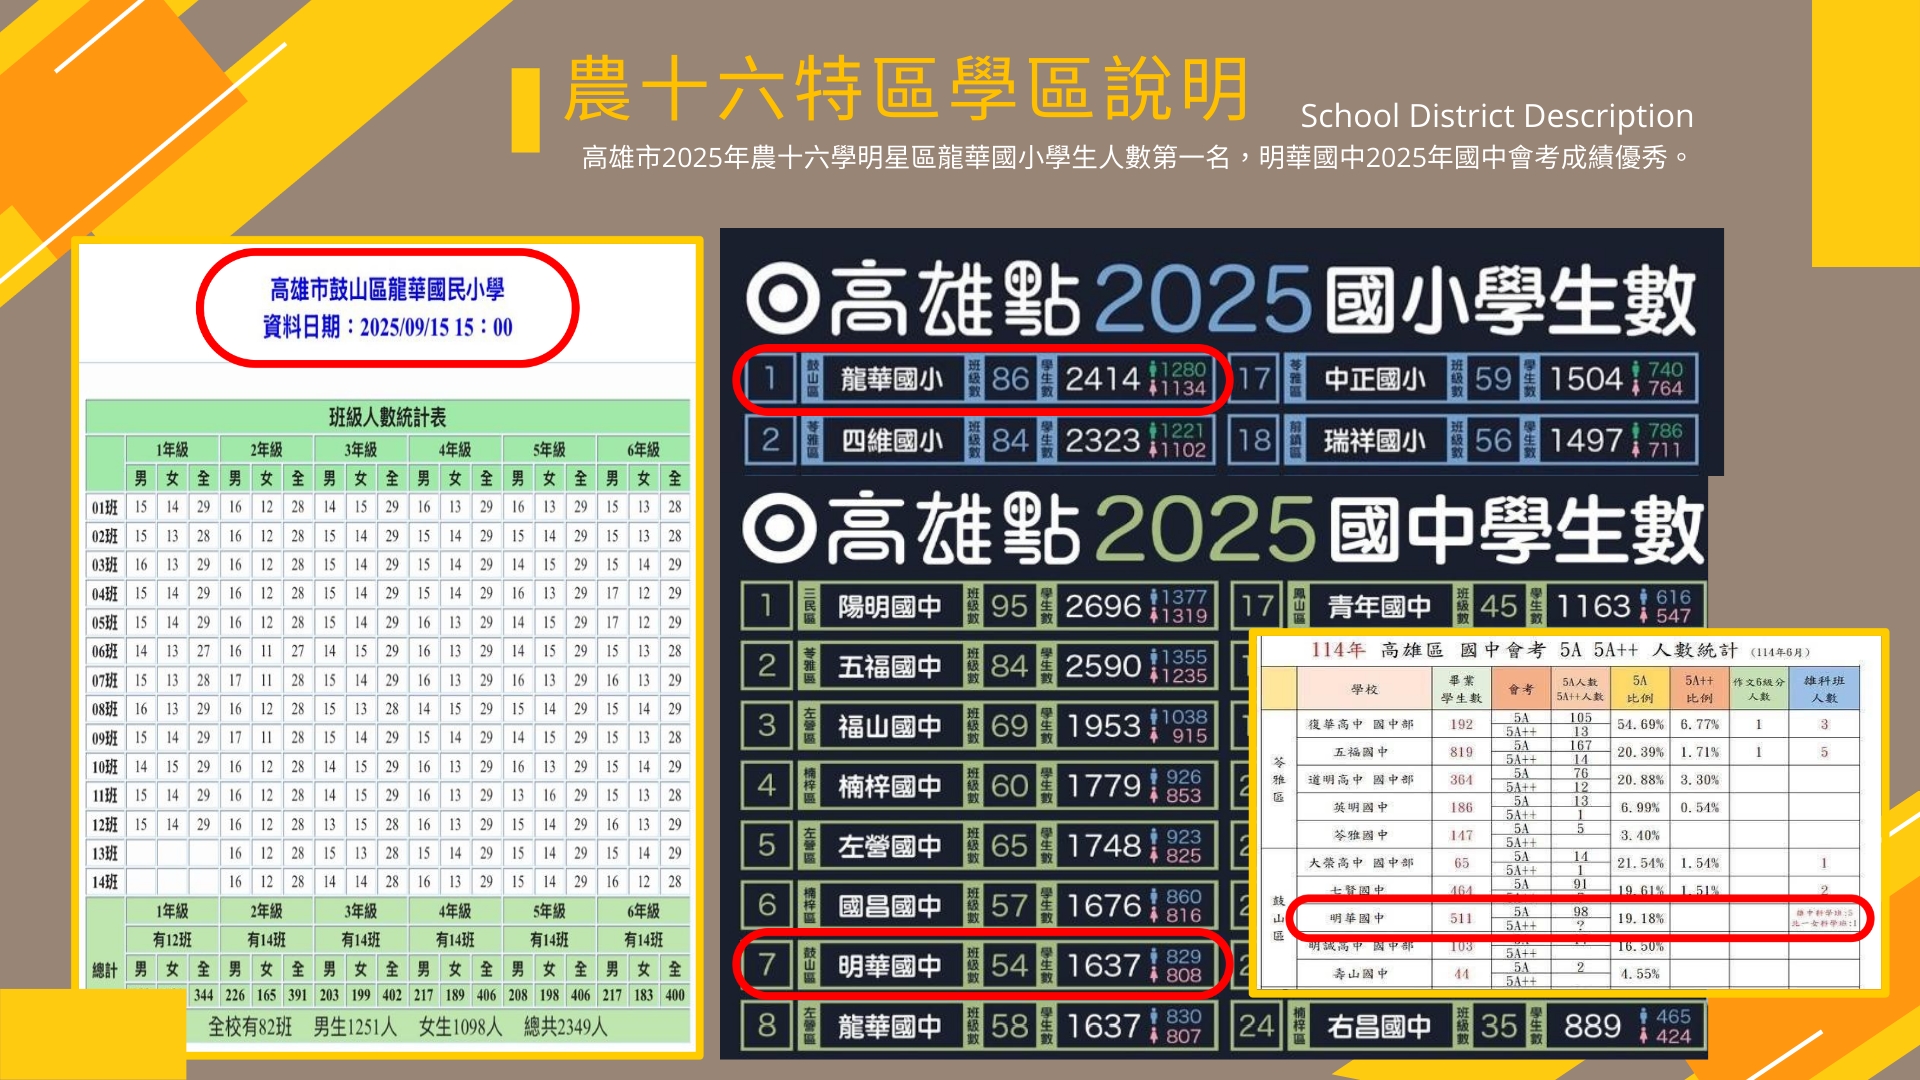Click the yellow vertical bar beside the main title
Image resolution: width=1920 pixels, height=1080 pixels.
pos(525,110)
